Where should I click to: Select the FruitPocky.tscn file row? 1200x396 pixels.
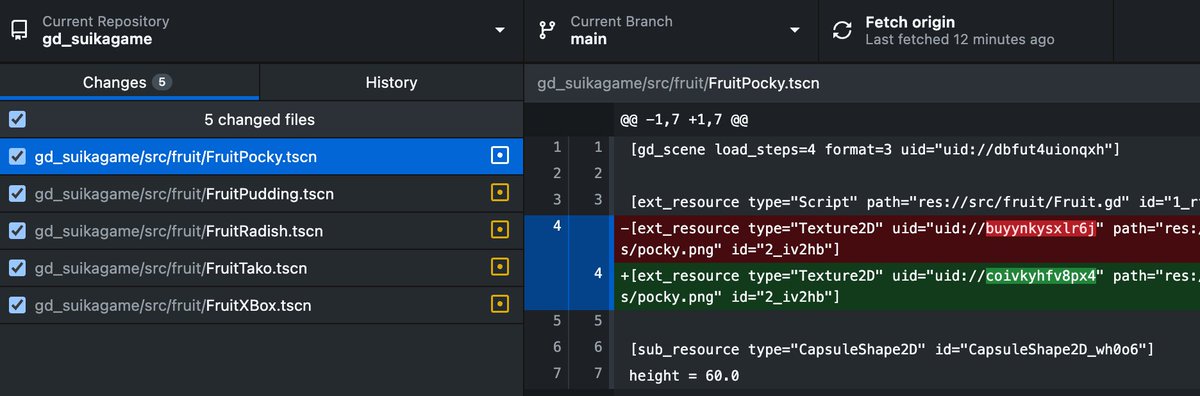pyautogui.click(x=261, y=157)
